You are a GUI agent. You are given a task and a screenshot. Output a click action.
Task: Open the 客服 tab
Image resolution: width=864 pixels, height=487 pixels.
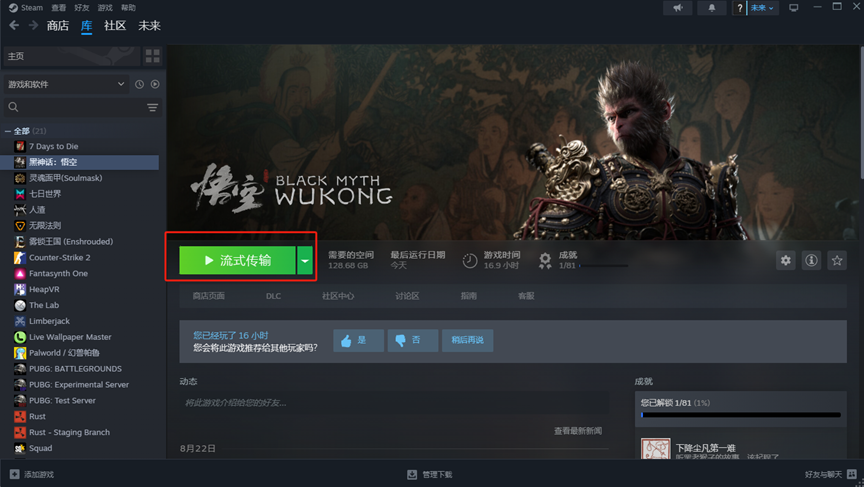(x=526, y=296)
